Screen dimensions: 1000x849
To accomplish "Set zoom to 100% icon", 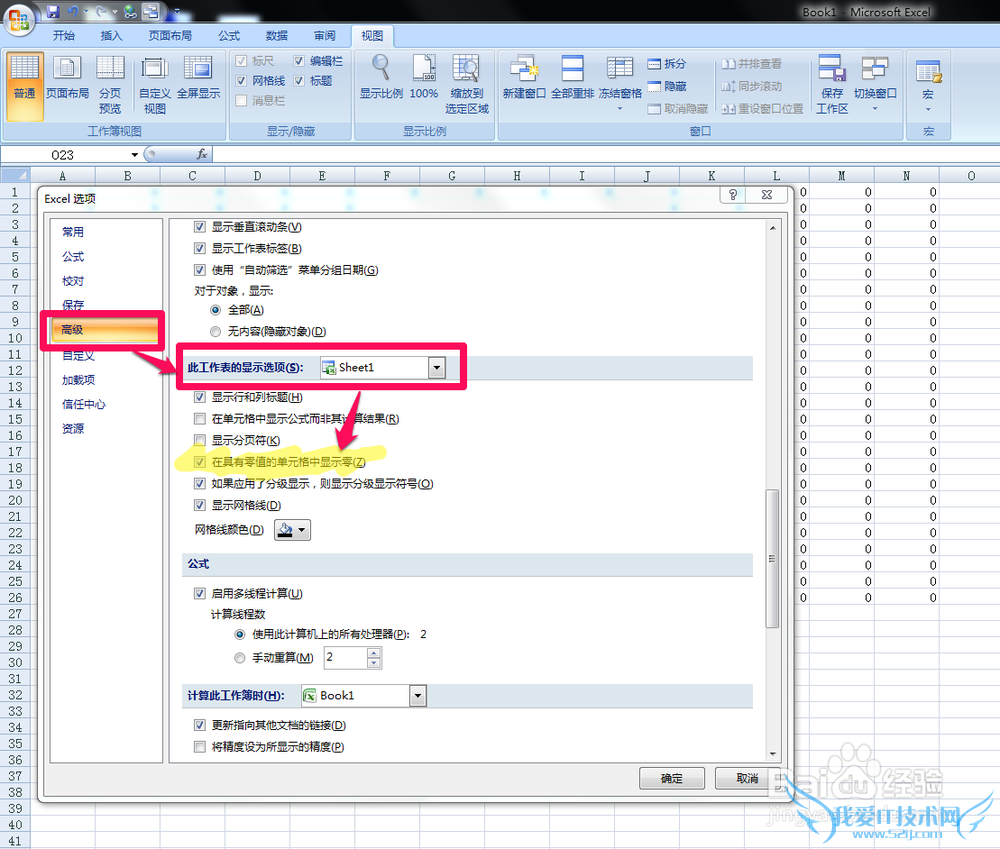I will pos(423,78).
